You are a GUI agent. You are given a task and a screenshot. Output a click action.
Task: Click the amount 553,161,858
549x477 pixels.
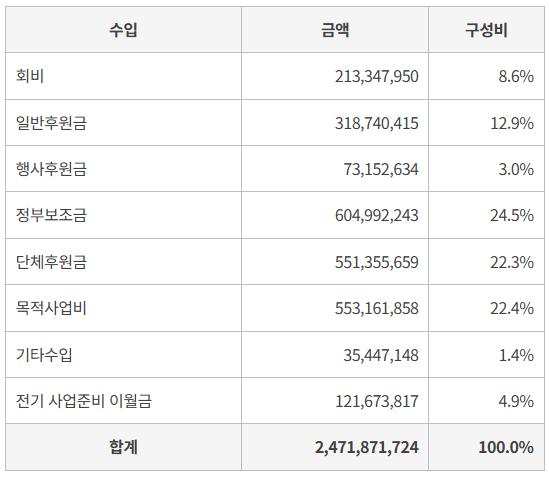(377, 309)
